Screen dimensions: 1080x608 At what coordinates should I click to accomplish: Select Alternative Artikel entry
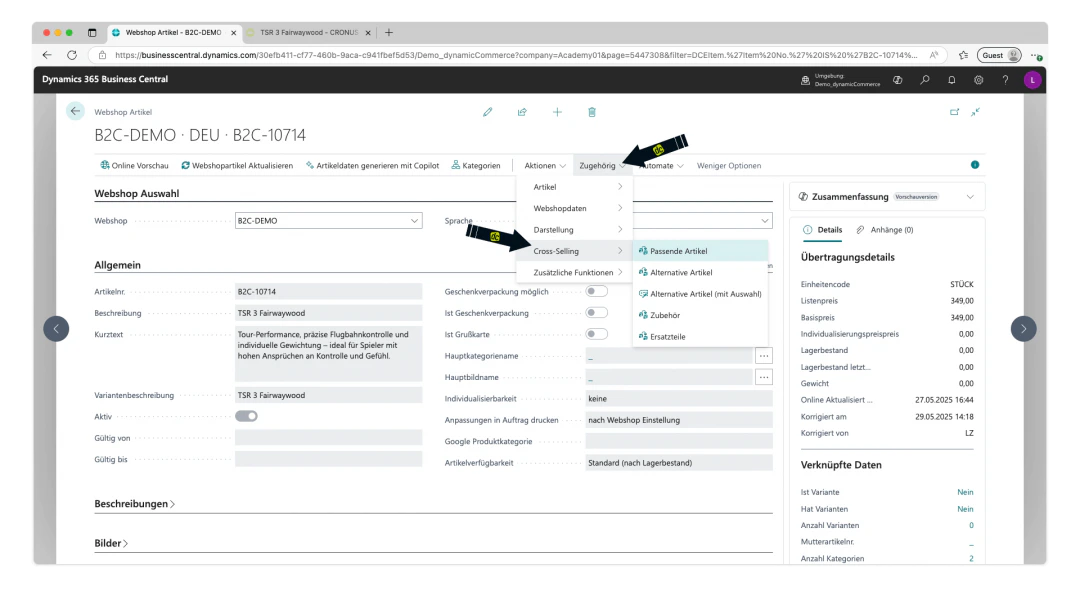click(700, 272)
